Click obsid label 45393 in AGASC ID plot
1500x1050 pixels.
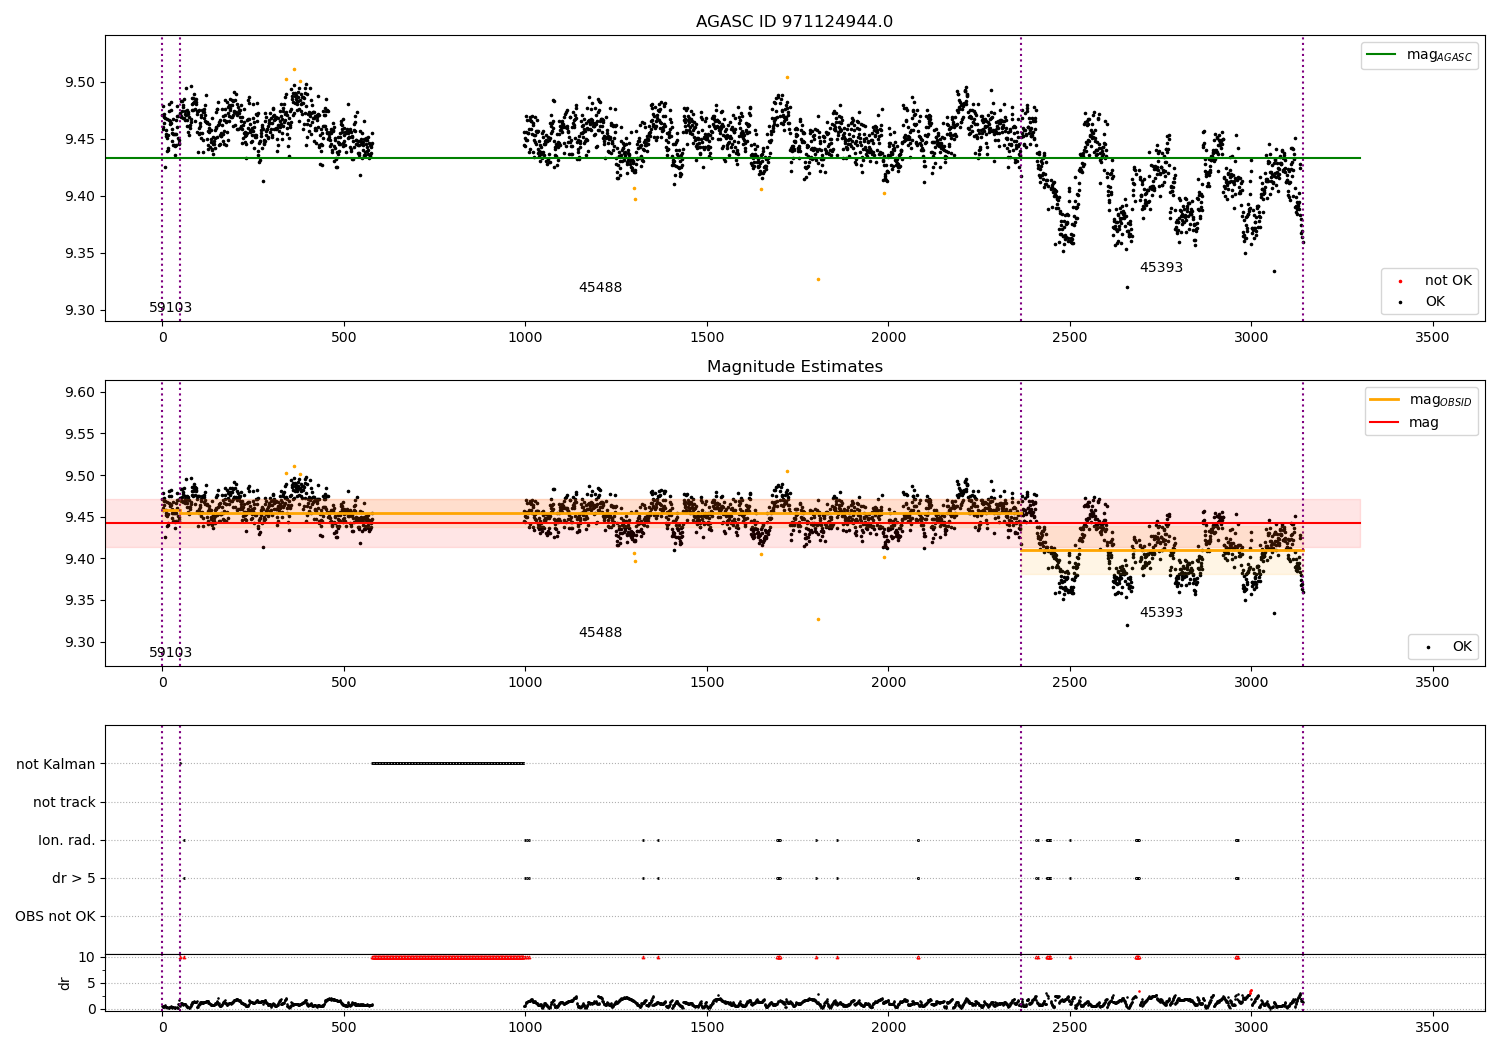[x=1161, y=268]
